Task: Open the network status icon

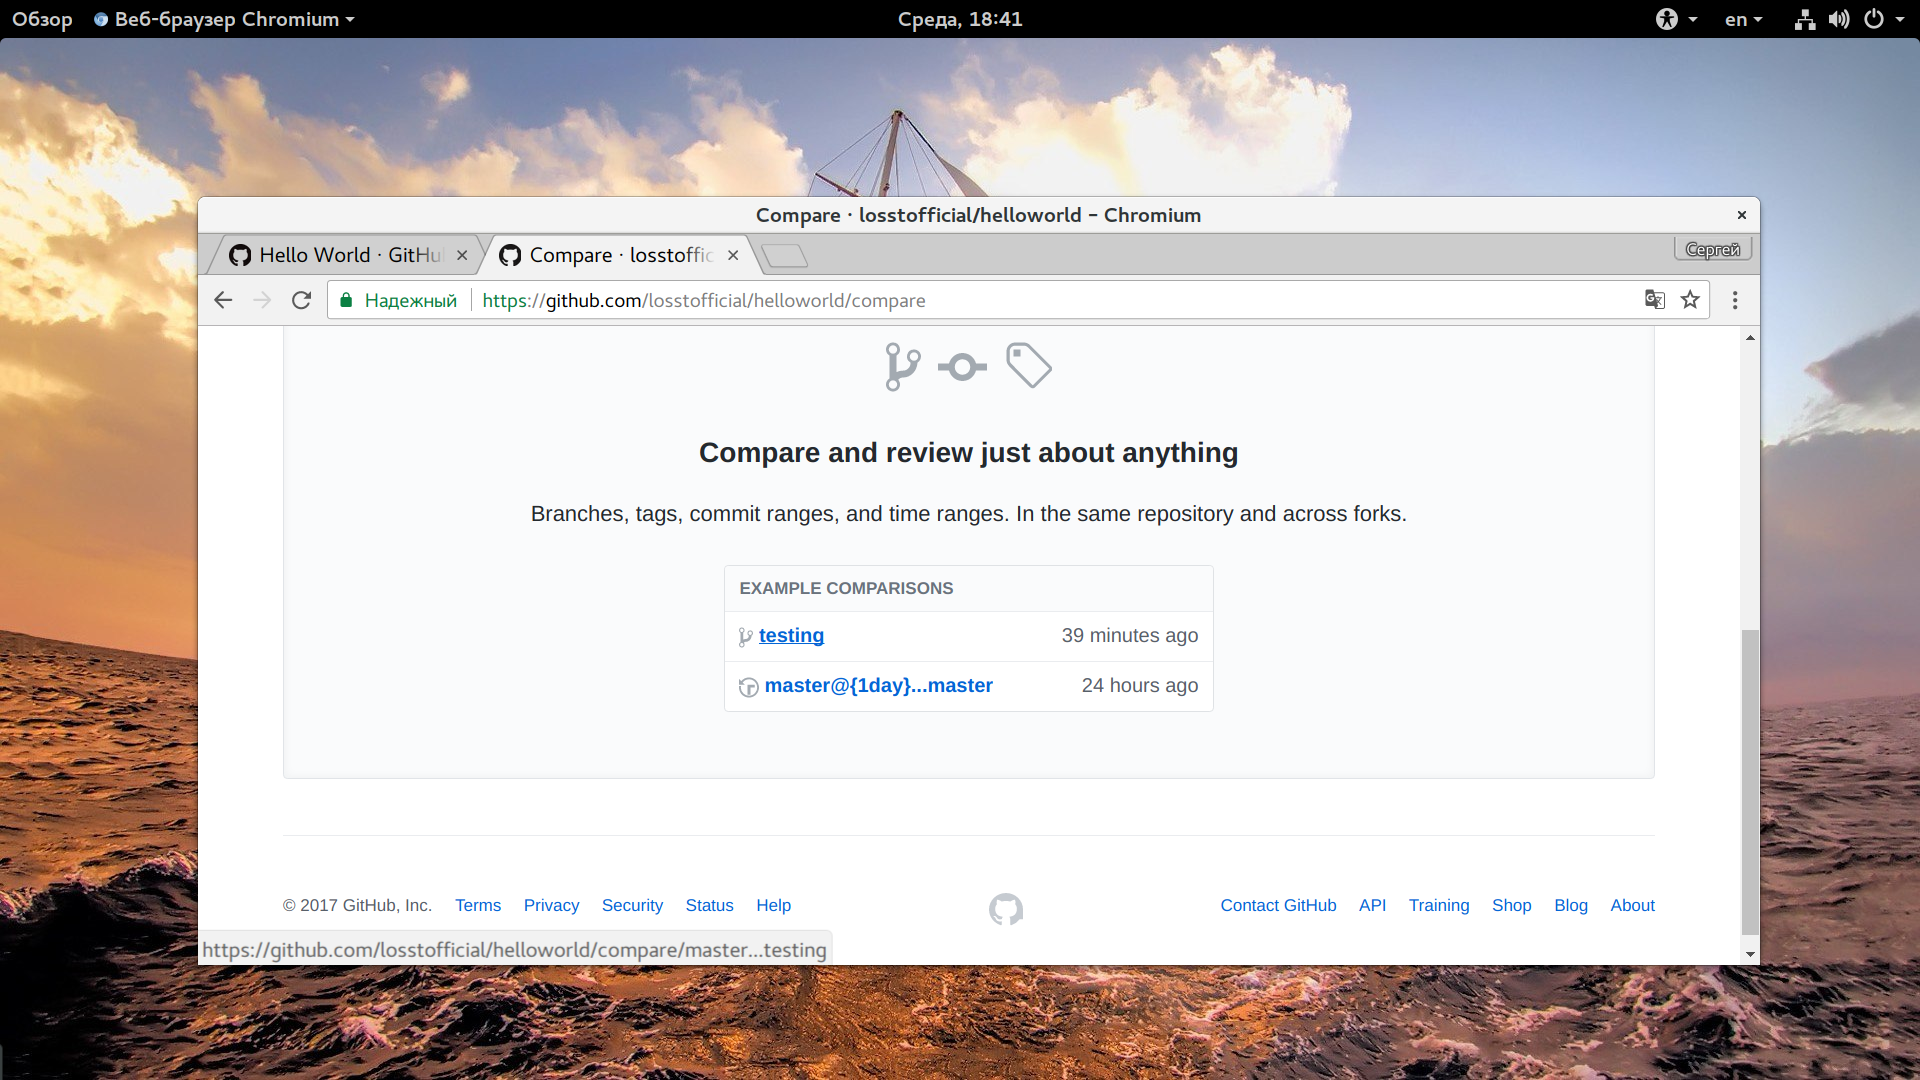Action: pyautogui.click(x=1804, y=19)
